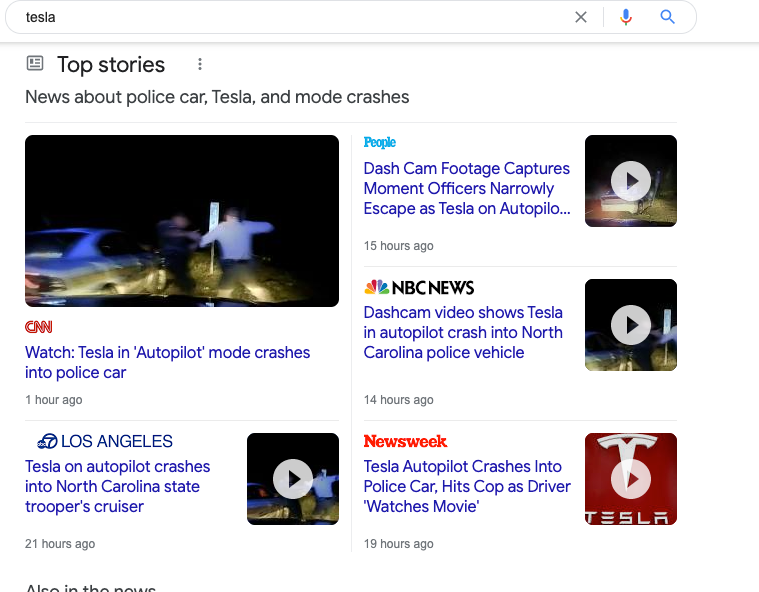
Task: Open the large CNN story thumbnail
Action: pos(182,221)
